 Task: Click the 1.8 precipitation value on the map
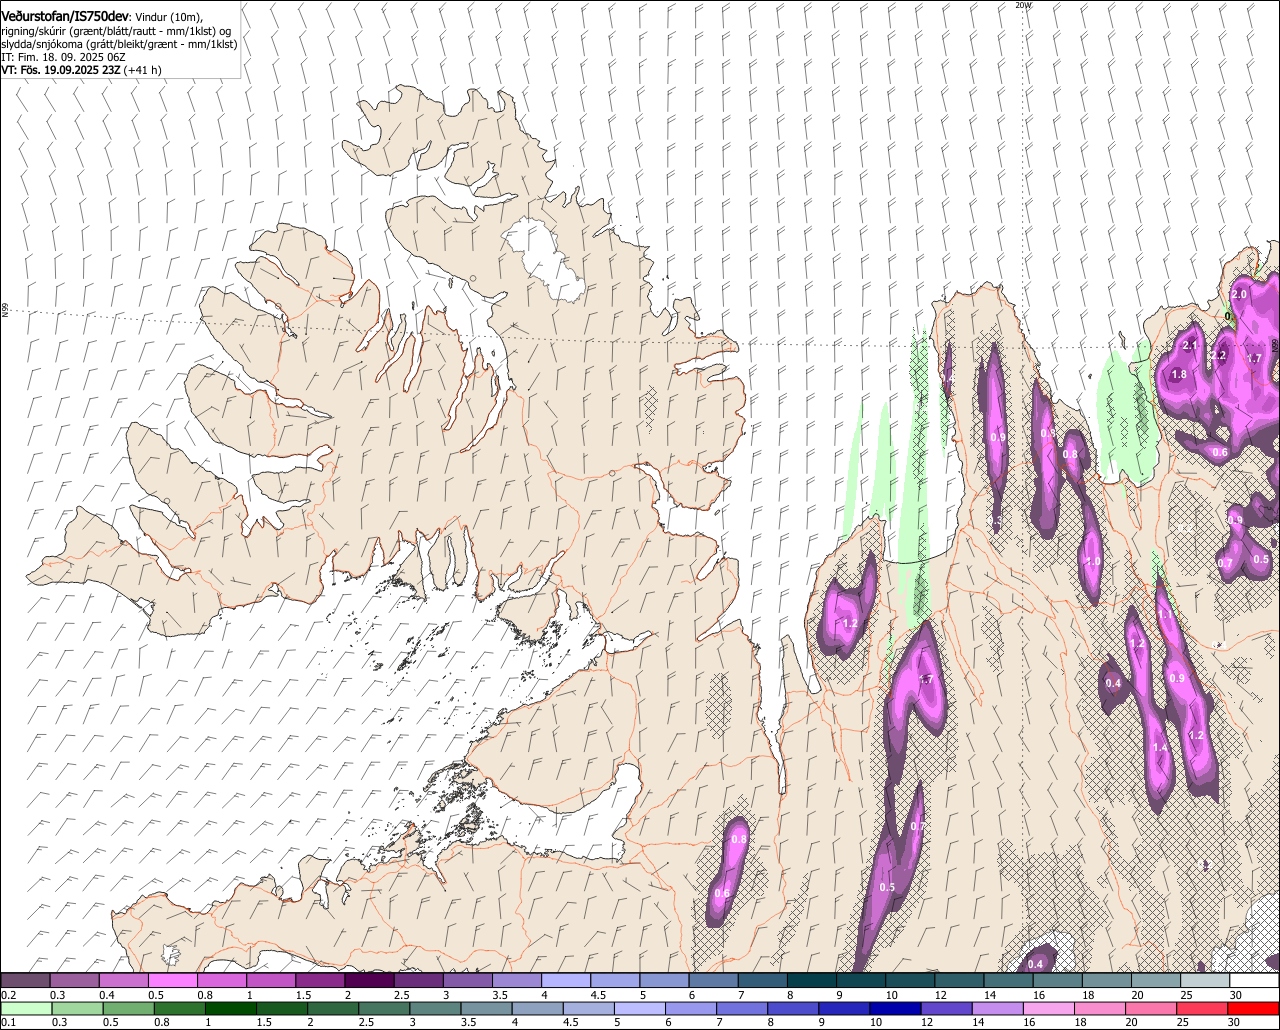coord(1178,374)
